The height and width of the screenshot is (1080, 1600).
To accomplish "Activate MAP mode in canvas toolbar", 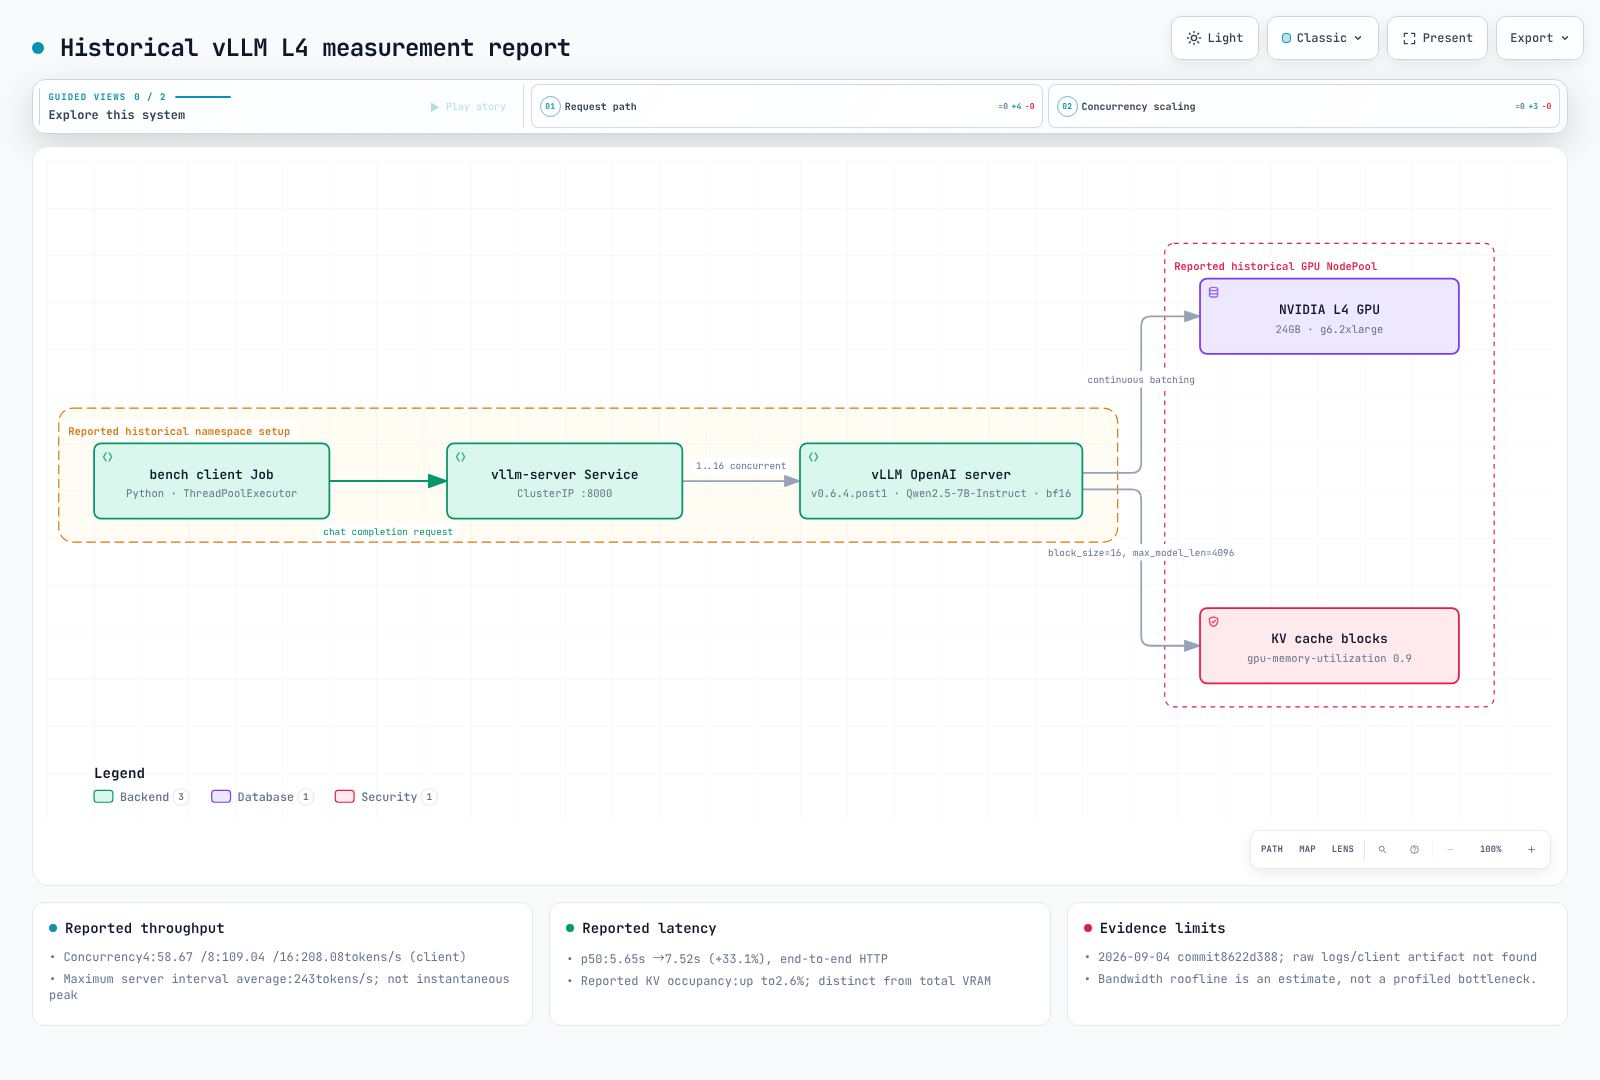I will [1307, 849].
